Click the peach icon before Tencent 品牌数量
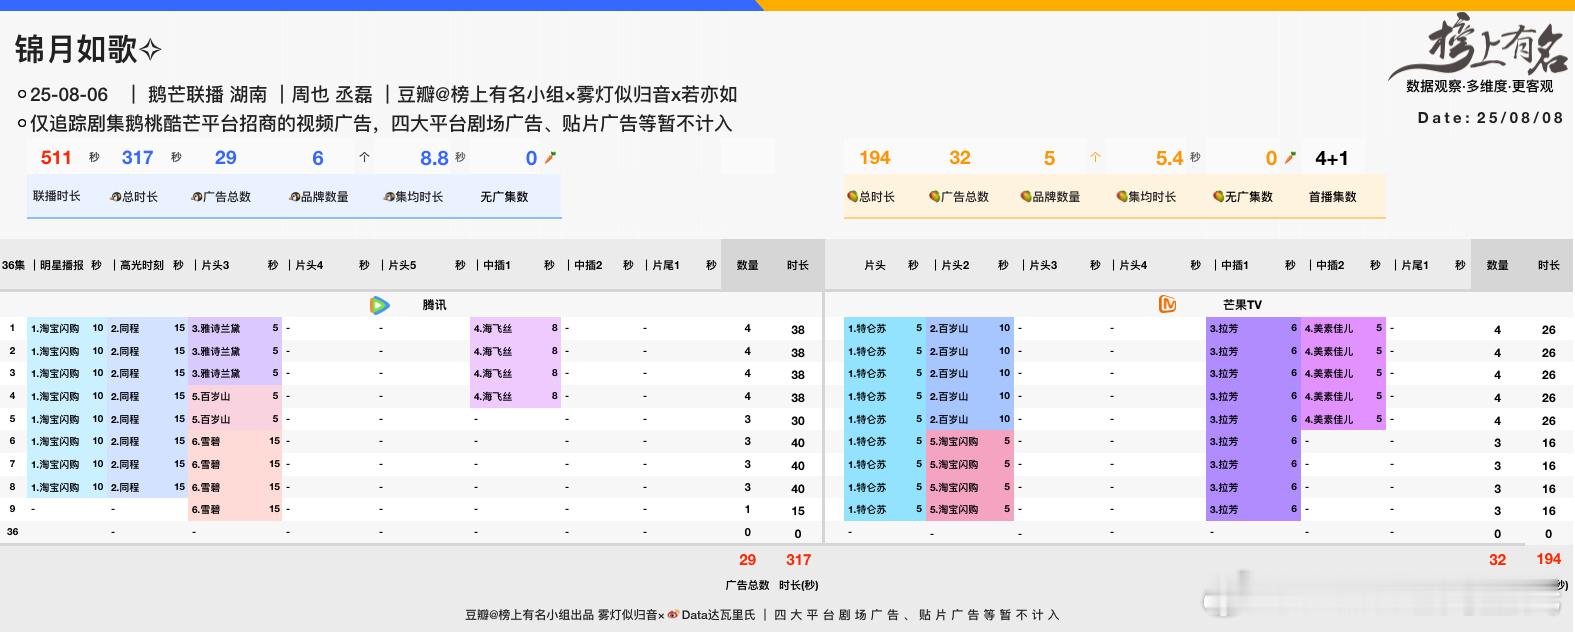This screenshot has height=632, width=1575. (294, 197)
